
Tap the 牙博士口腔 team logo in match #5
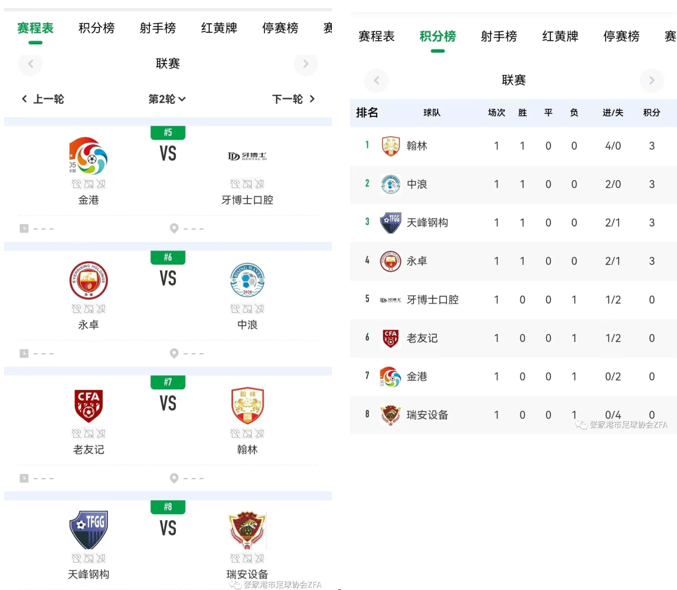pos(247,156)
